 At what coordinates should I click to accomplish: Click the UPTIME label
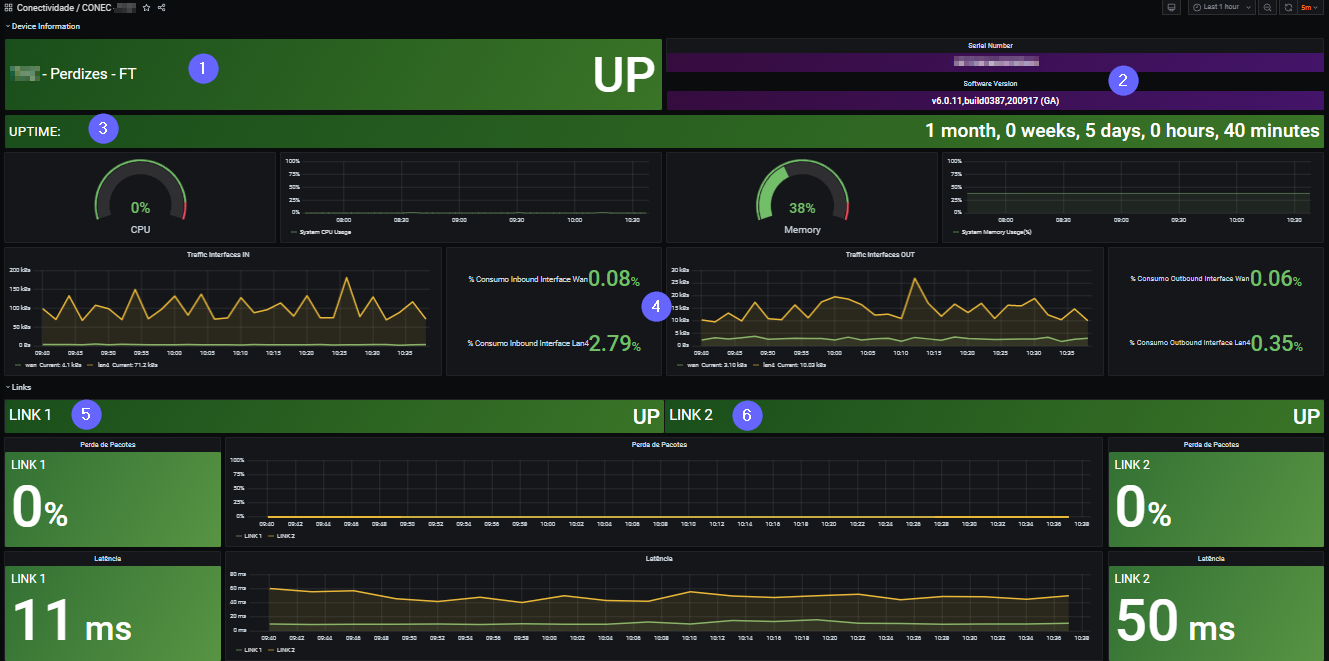click(34, 131)
